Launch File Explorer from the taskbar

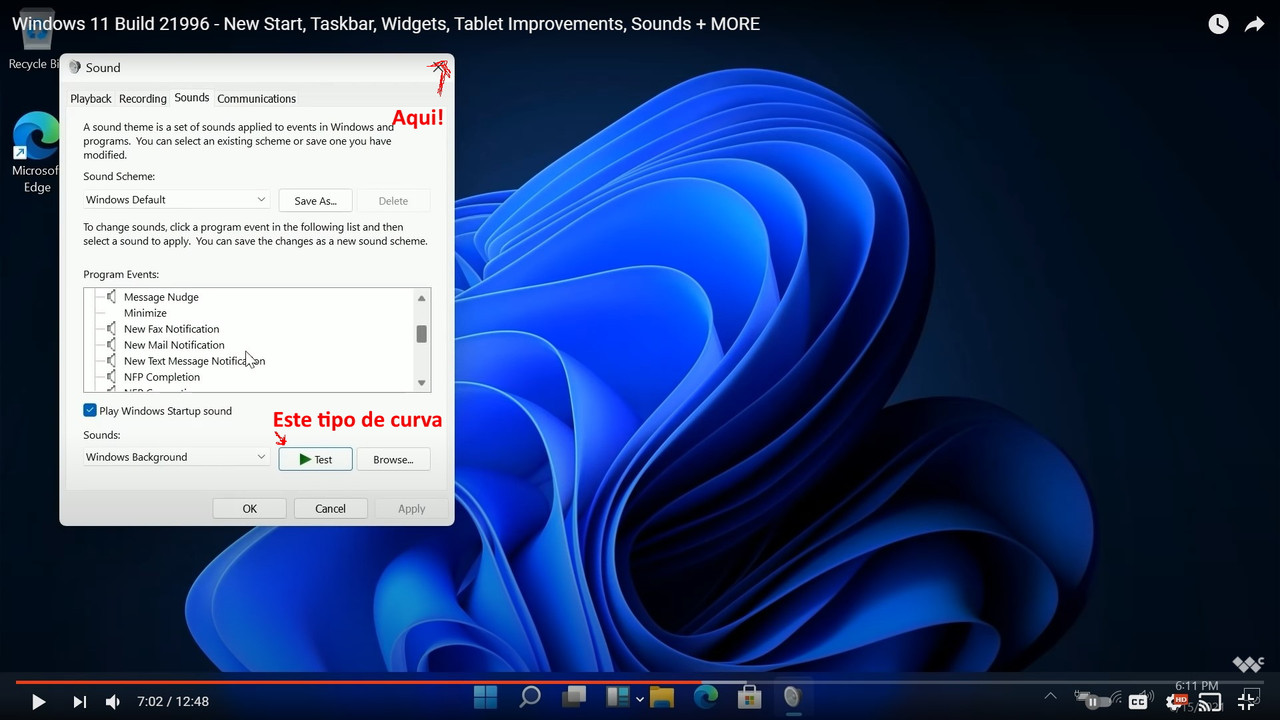click(662, 696)
